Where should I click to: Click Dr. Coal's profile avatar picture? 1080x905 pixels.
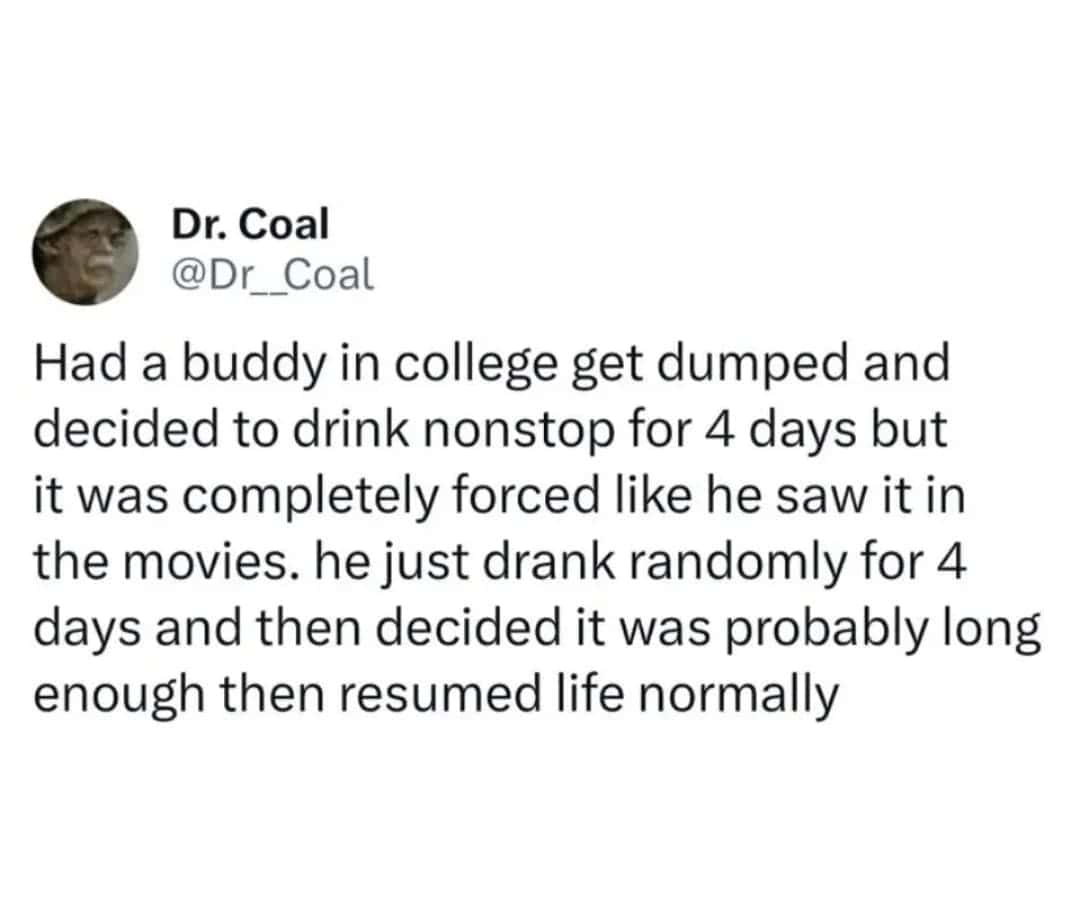(84, 250)
